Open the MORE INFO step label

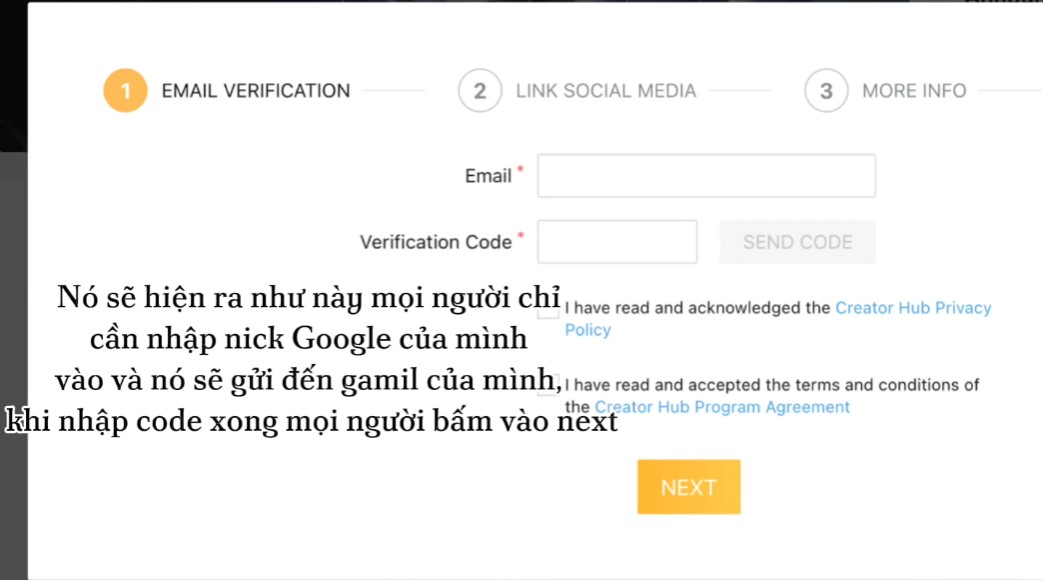[x=914, y=91]
